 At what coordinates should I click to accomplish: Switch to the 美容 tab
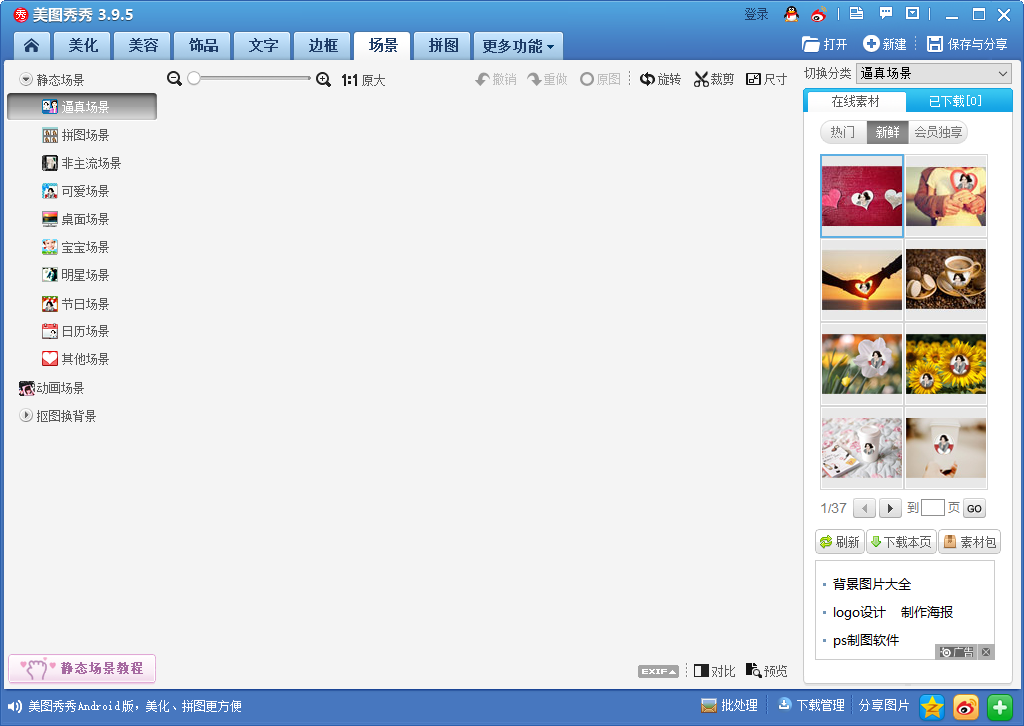(143, 46)
